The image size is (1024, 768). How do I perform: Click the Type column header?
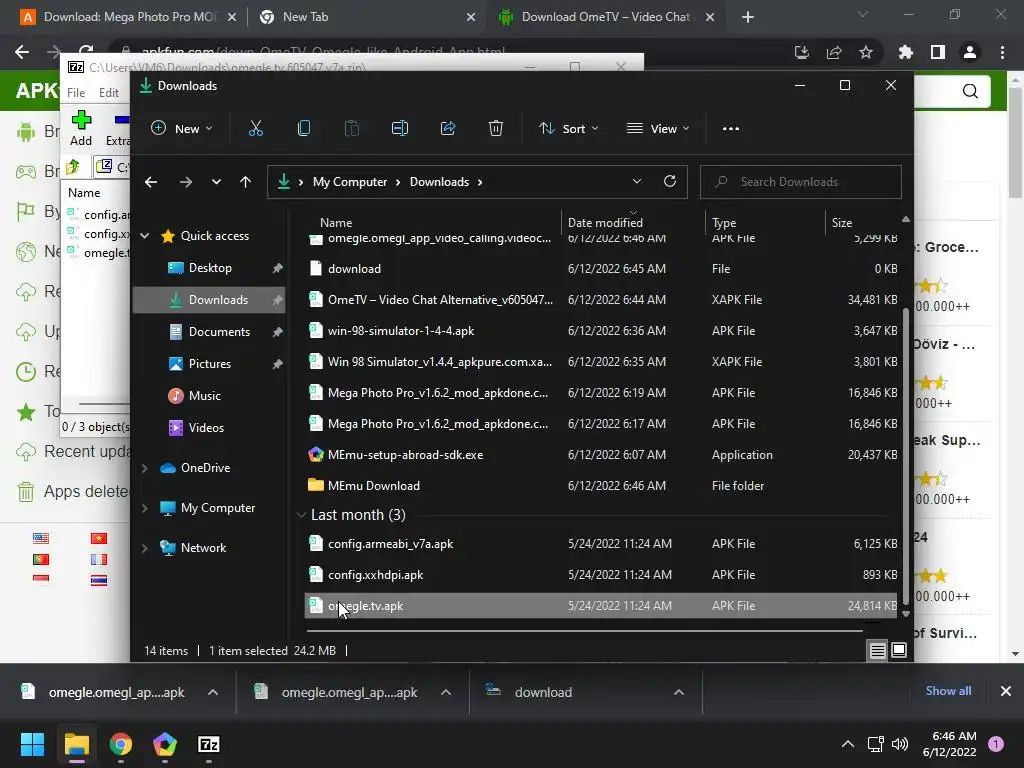tap(724, 223)
